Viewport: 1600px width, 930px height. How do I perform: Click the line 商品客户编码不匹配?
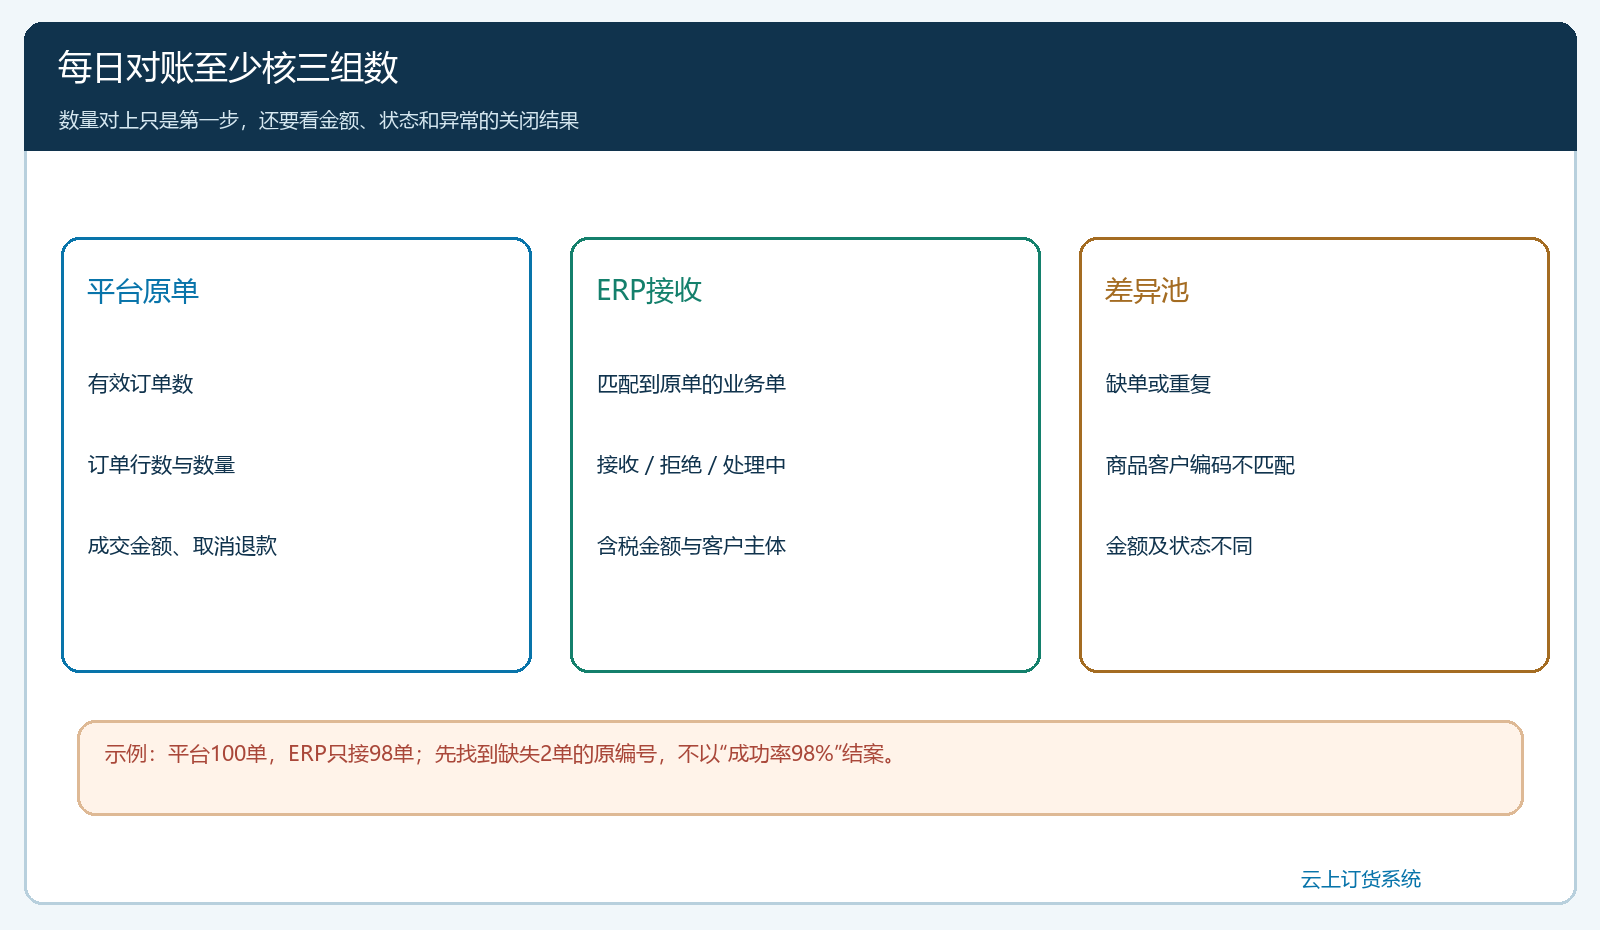click(1200, 465)
